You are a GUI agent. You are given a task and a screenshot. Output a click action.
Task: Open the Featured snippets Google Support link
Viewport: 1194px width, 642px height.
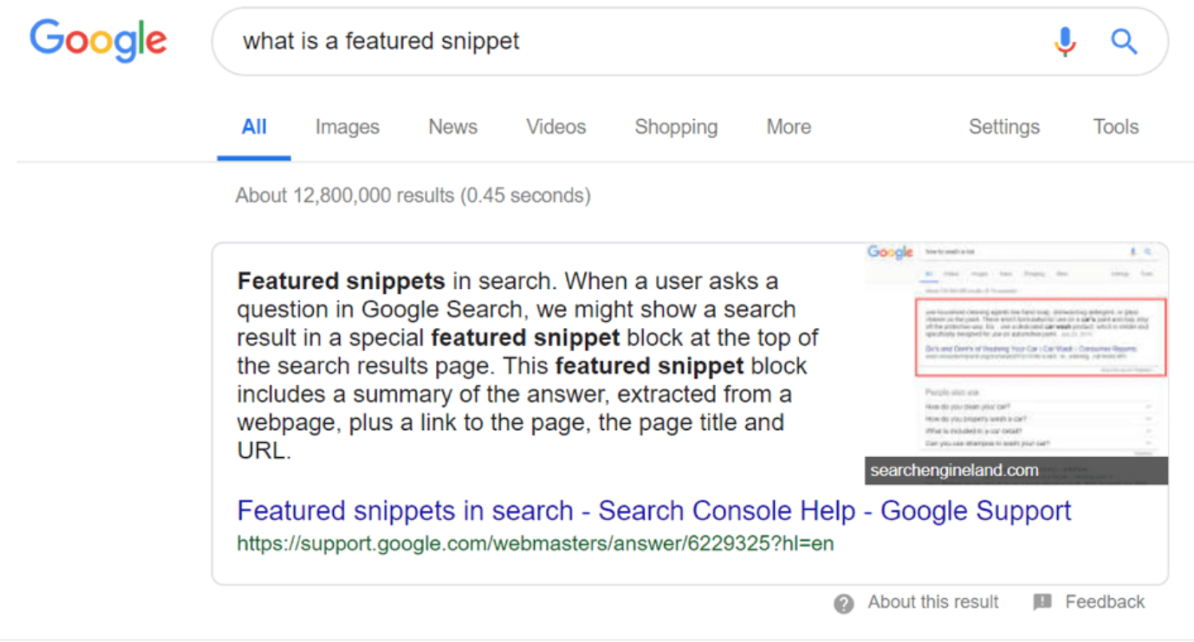coord(652,511)
